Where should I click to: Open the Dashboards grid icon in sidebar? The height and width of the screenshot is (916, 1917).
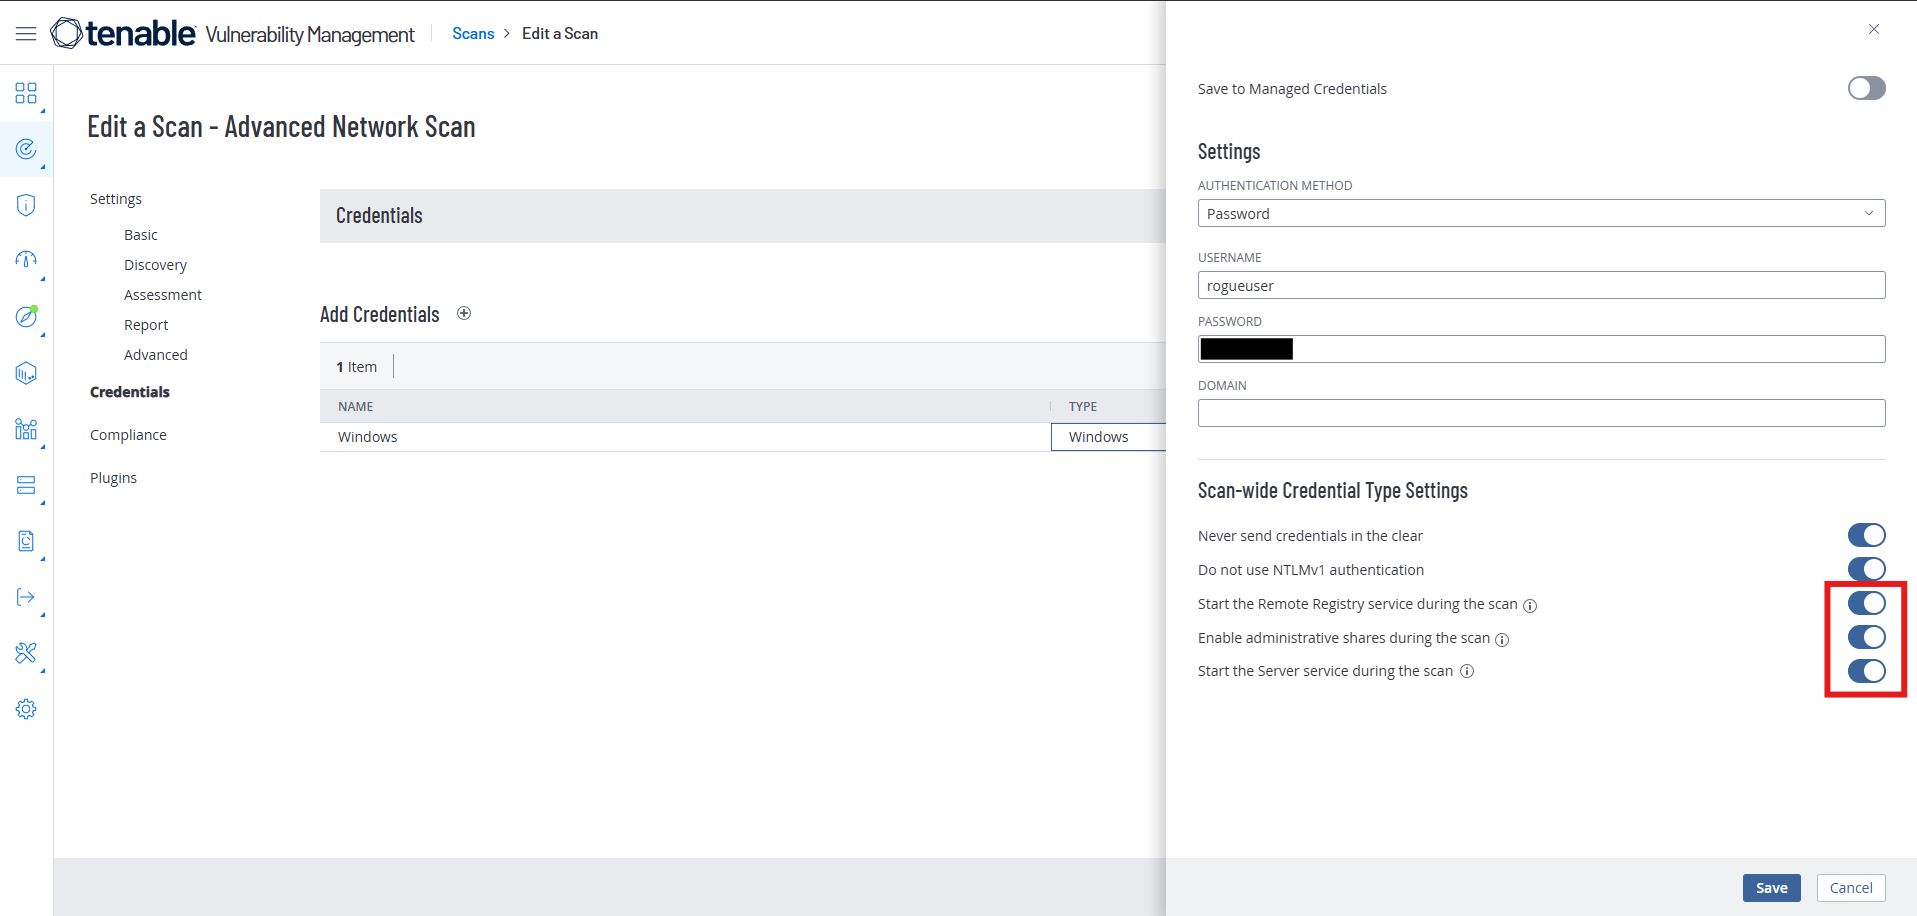click(x=26, y=93)
